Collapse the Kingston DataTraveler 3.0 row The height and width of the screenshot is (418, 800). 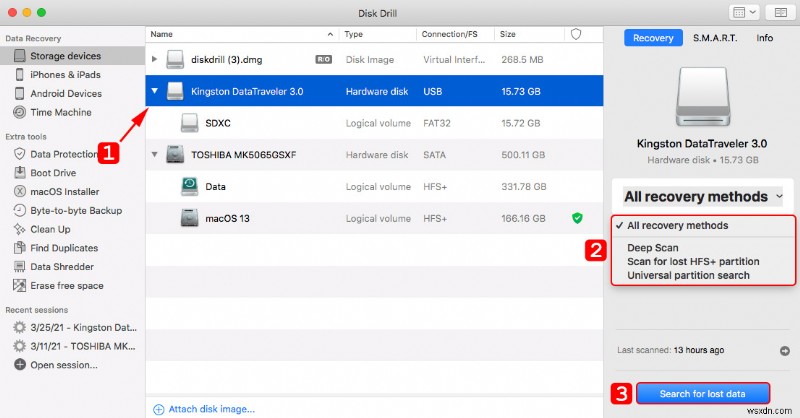(155, 91)
